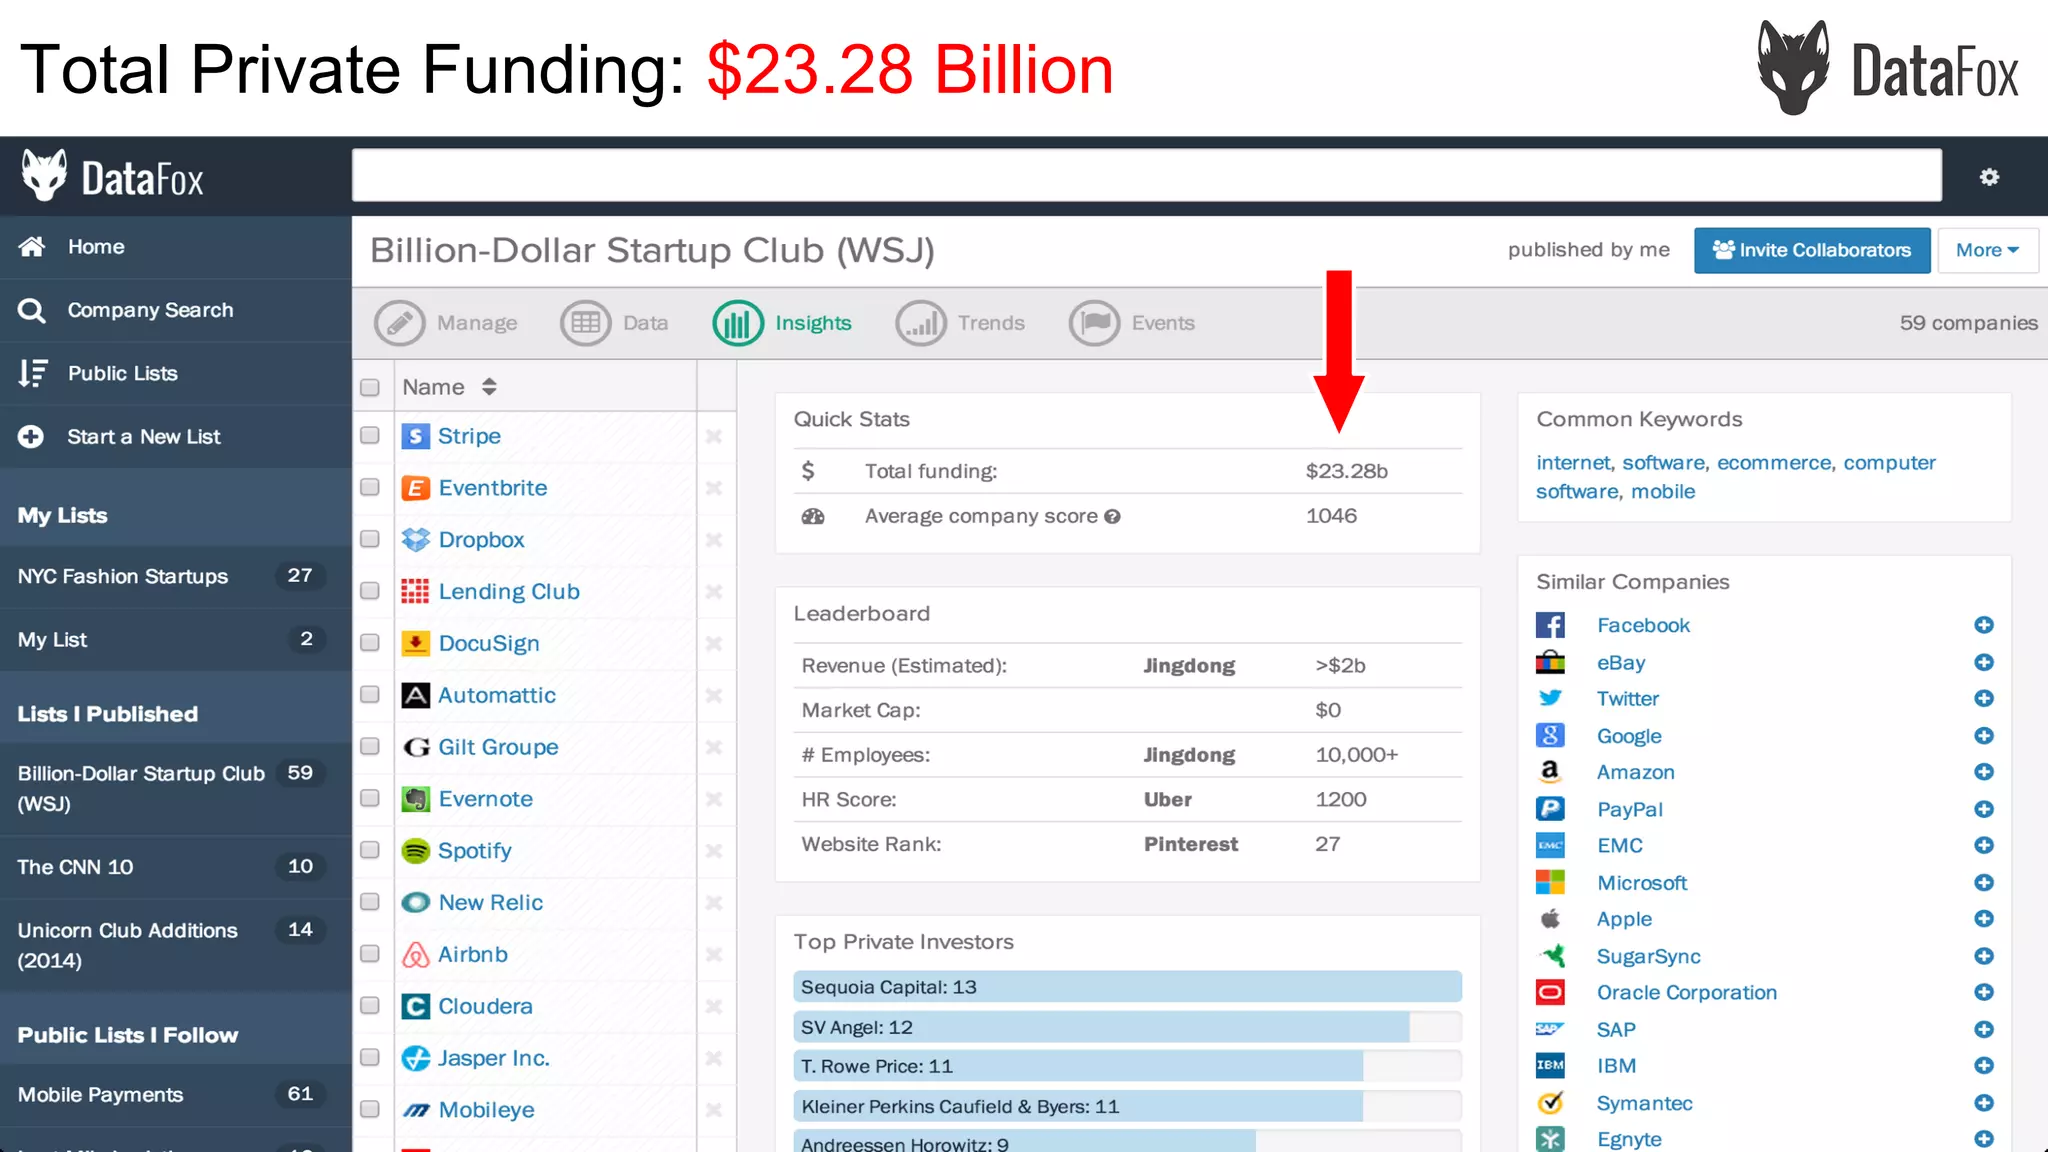This screenshot has height=1152, width=2048.
Task: Open the More dropdown
Action: click(1988, 250)
